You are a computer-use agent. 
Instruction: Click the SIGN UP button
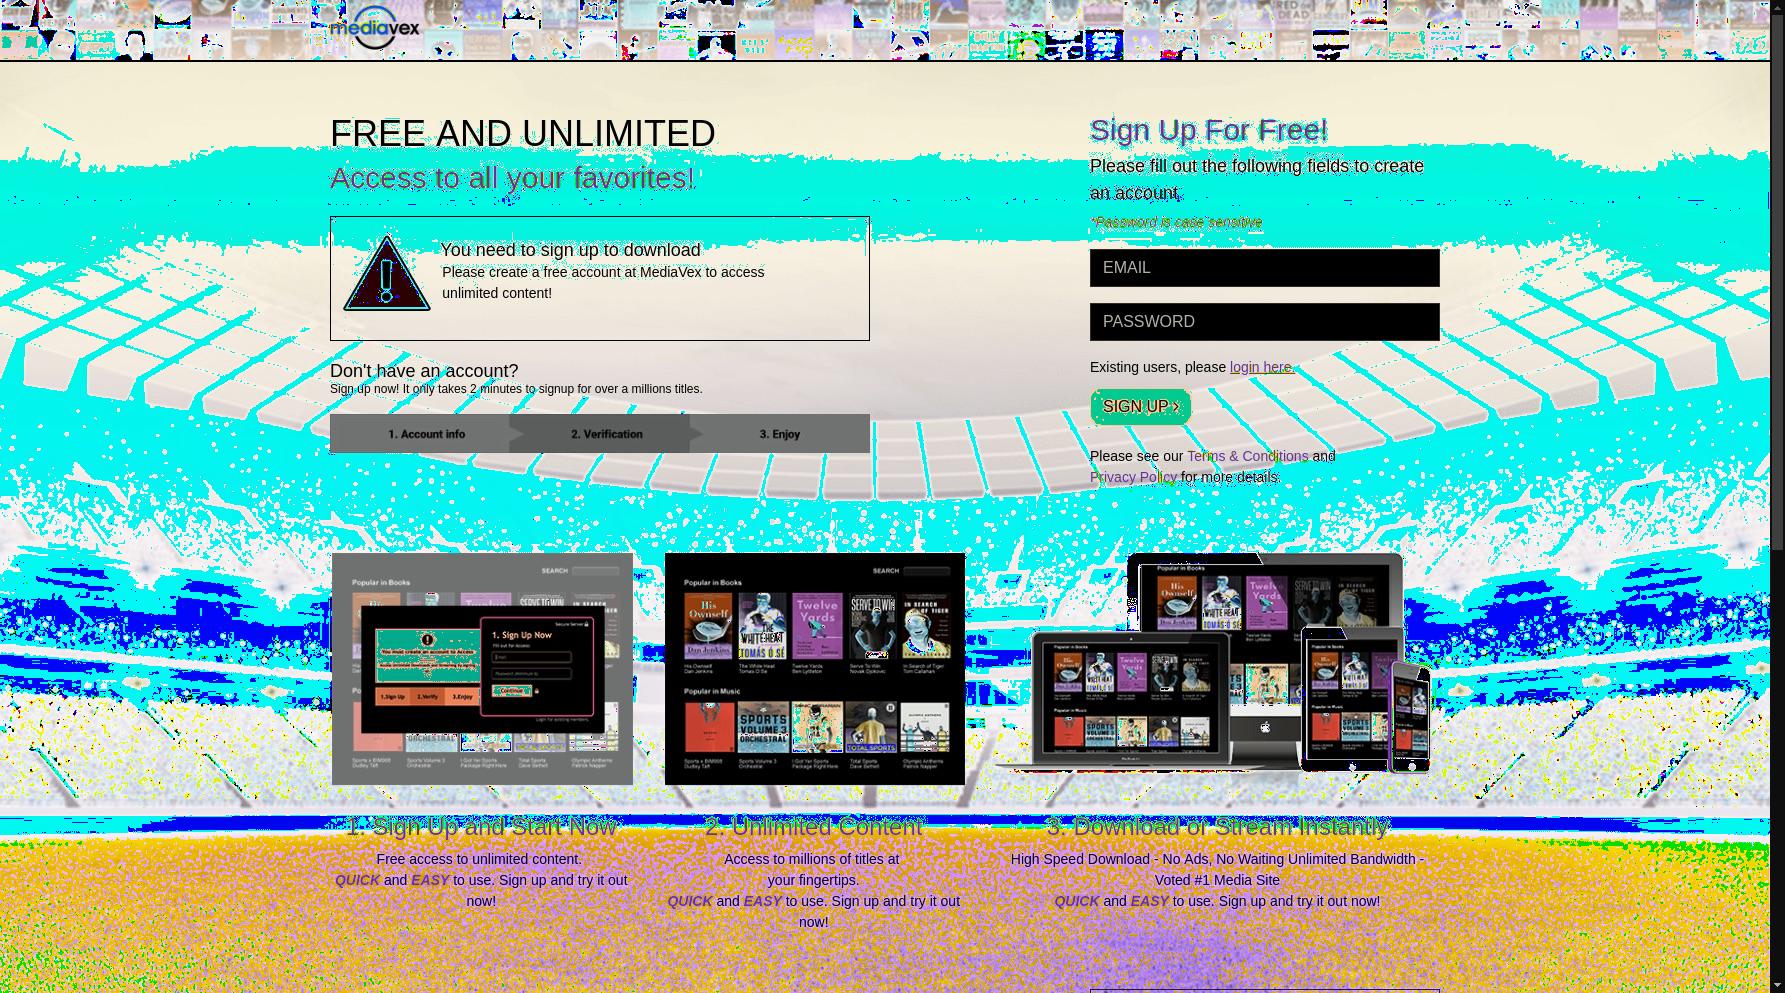click(x=1140, y=407)
